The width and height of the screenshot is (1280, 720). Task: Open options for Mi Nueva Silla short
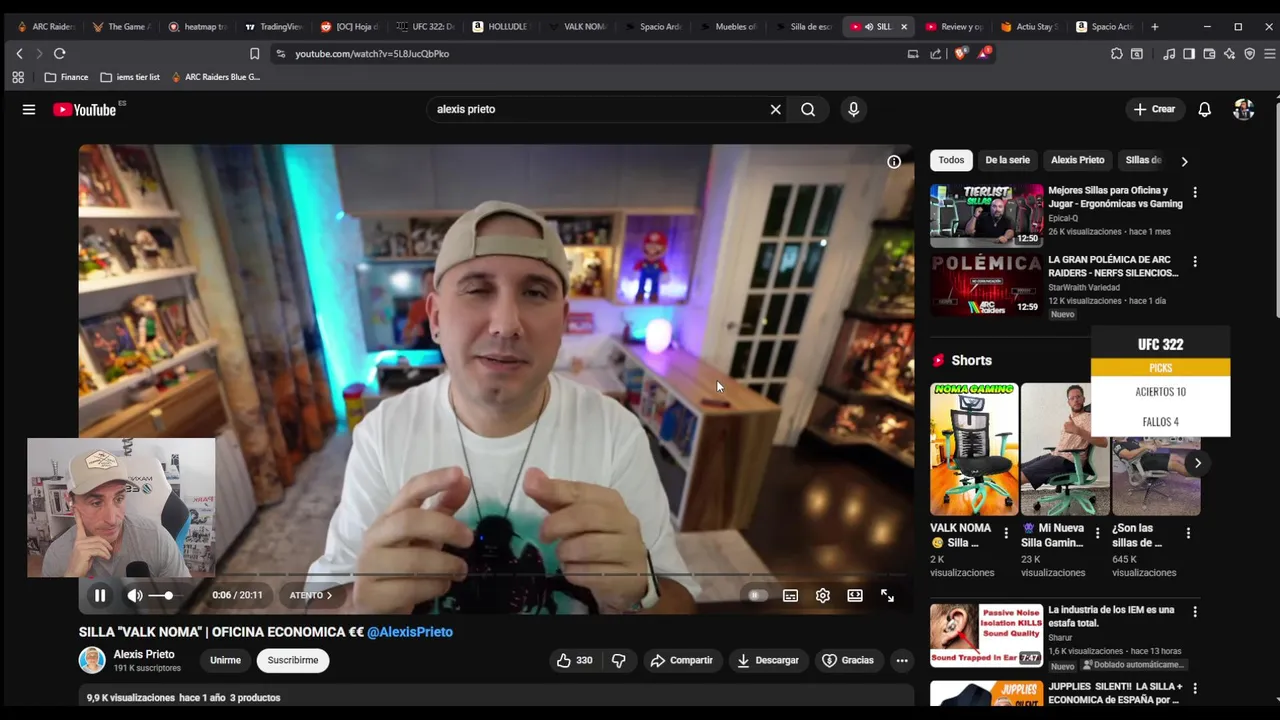[x=1097, y=533]
